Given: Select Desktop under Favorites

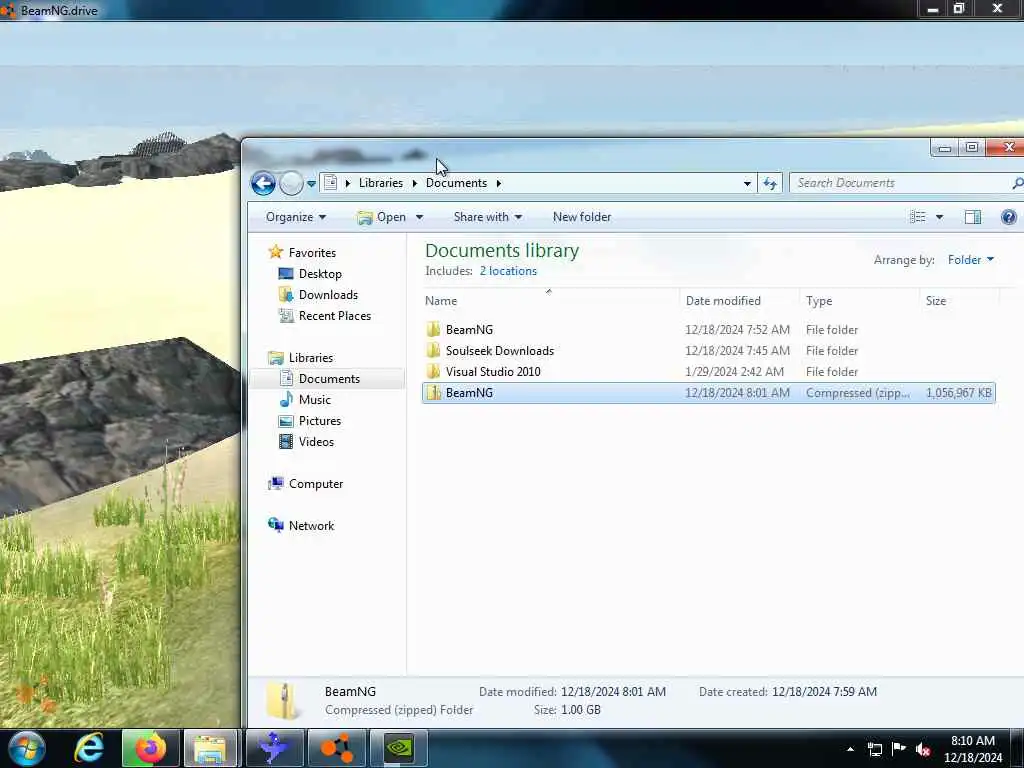Looking at the screenshot, I should 320,274.
